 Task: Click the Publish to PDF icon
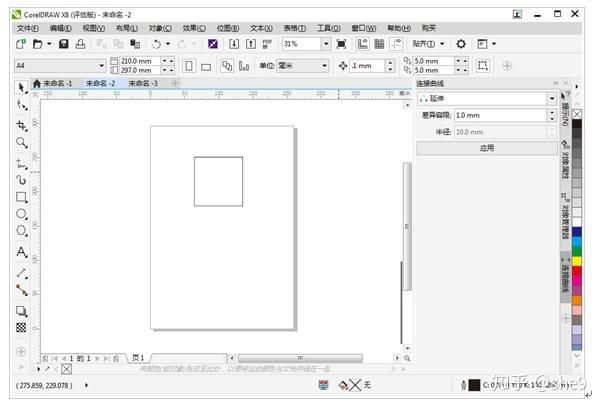pos(267,44)
